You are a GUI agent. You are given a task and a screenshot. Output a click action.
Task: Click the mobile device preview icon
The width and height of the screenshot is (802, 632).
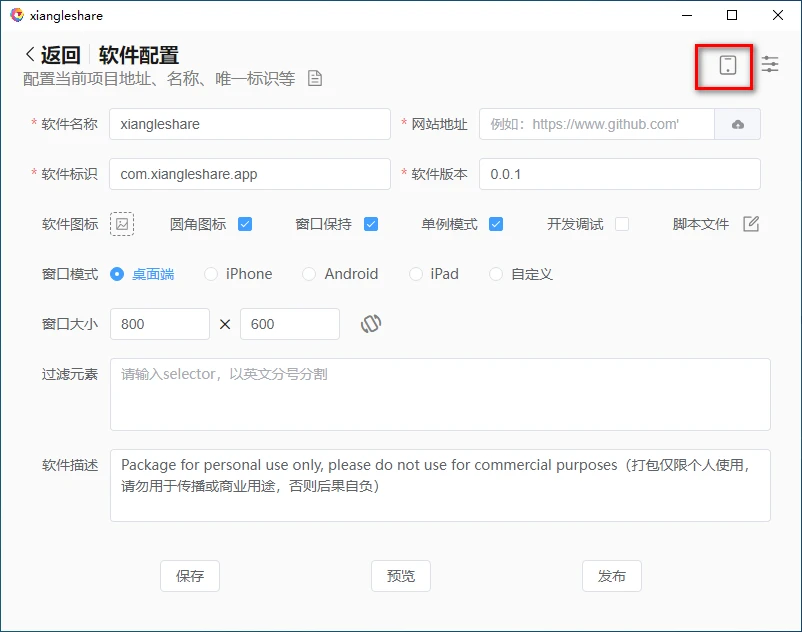[727, 65]
